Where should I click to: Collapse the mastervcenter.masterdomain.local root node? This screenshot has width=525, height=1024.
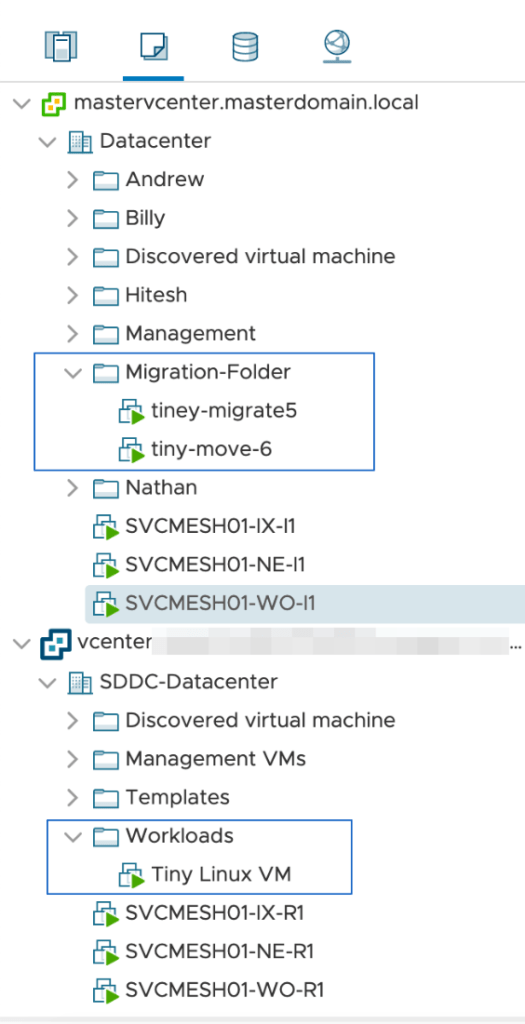pyautogui.click(x=22, y=103)
